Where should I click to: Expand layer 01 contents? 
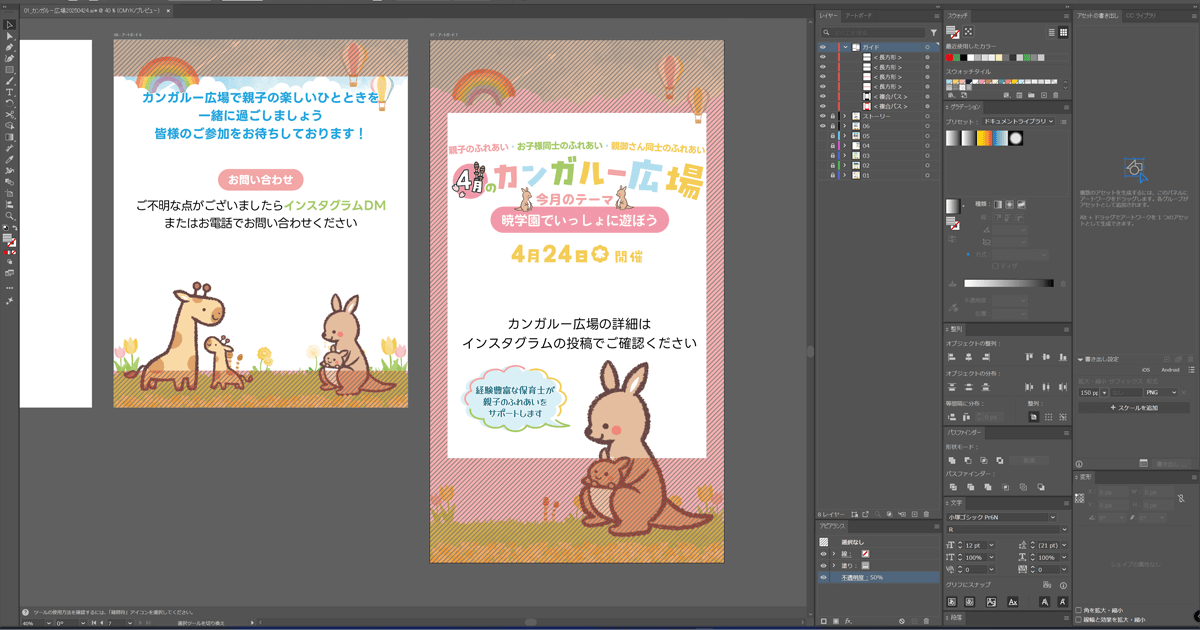tap(845, 175)
